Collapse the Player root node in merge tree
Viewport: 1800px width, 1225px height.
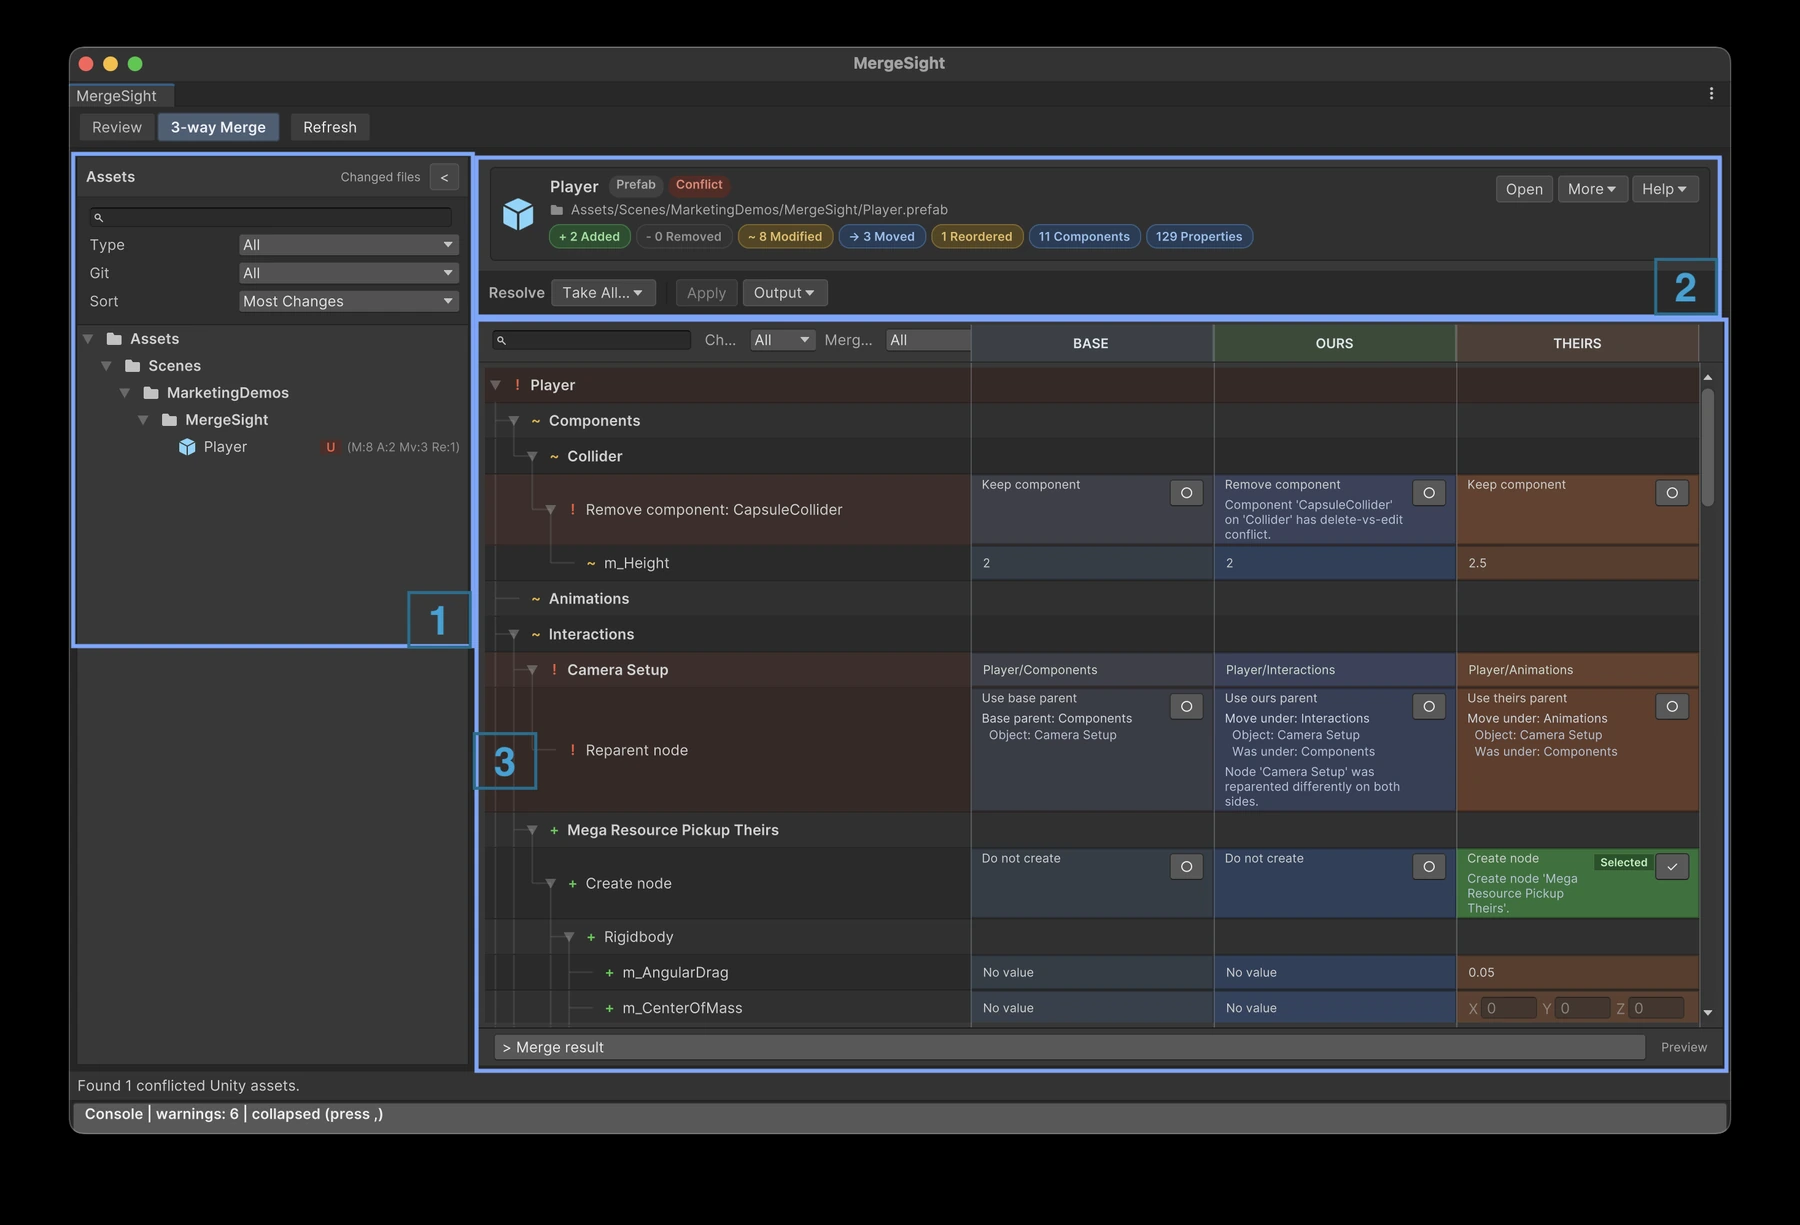pos(495,385)
